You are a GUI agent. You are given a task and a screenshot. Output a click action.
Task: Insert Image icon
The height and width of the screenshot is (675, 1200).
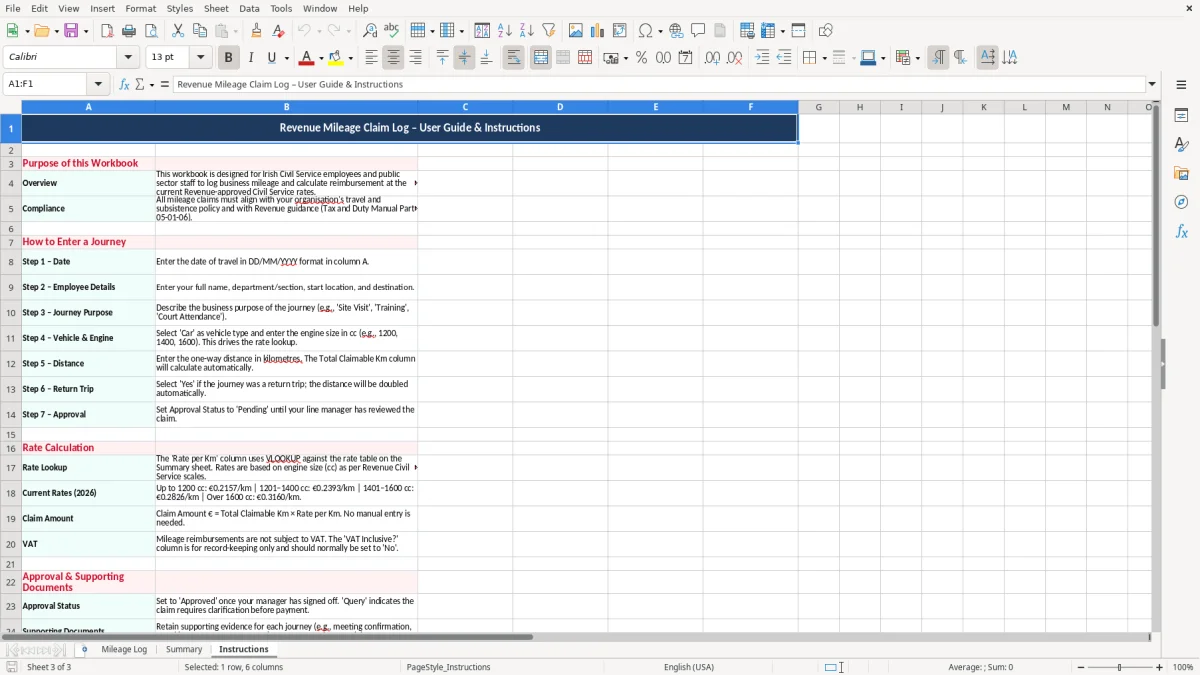click(576, 31)
